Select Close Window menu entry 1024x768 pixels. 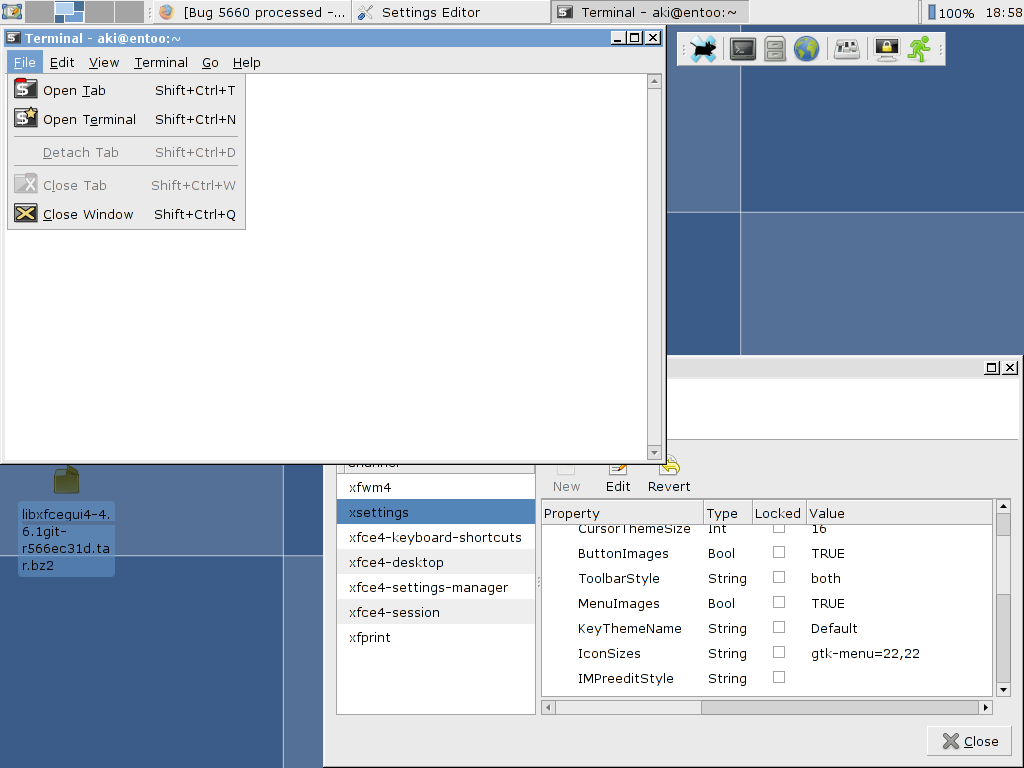pyautogui.click(x=88, y=214)
